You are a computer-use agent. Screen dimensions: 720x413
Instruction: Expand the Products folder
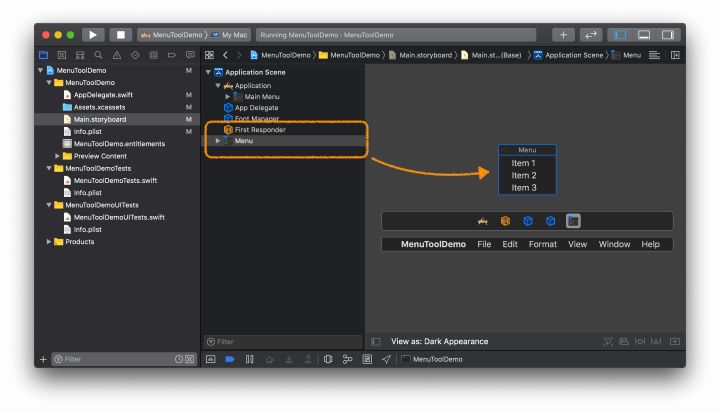pos(49,242)
